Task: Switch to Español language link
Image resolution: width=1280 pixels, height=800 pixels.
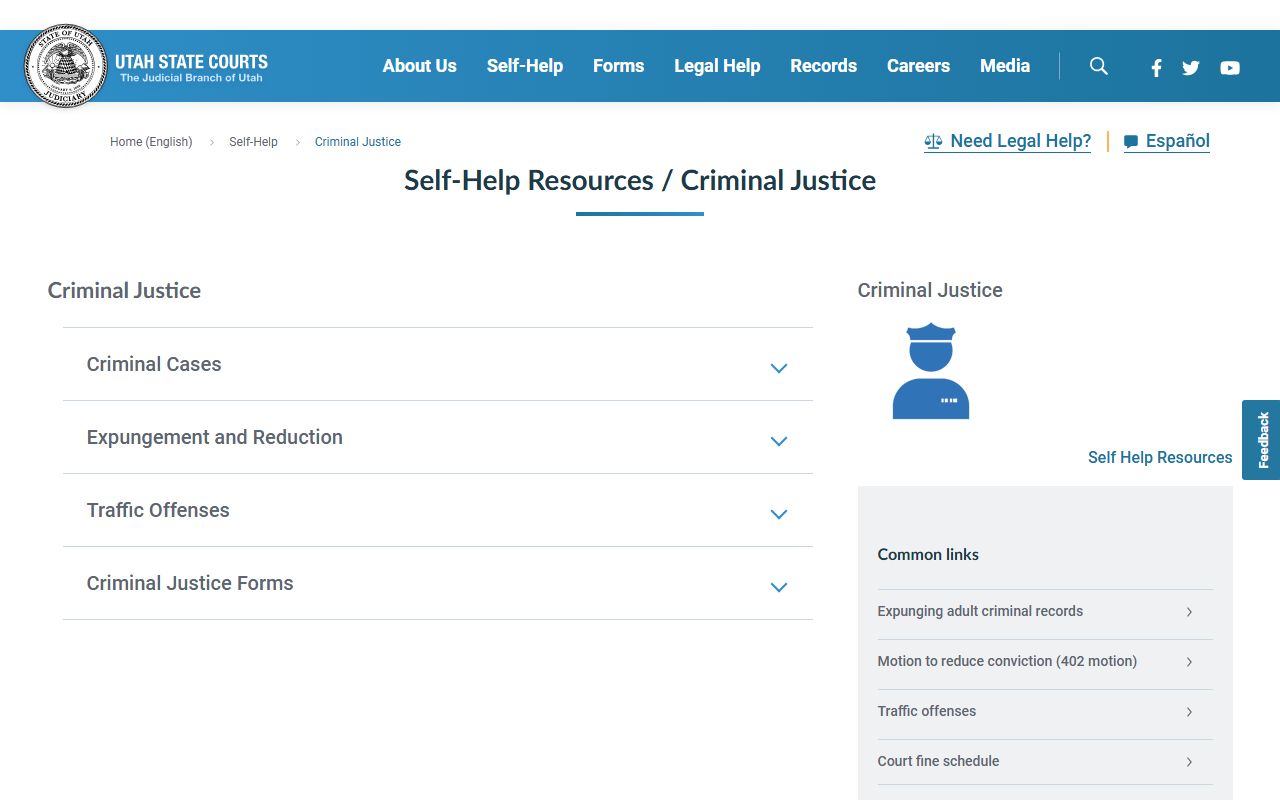Action: point(1167,141)
